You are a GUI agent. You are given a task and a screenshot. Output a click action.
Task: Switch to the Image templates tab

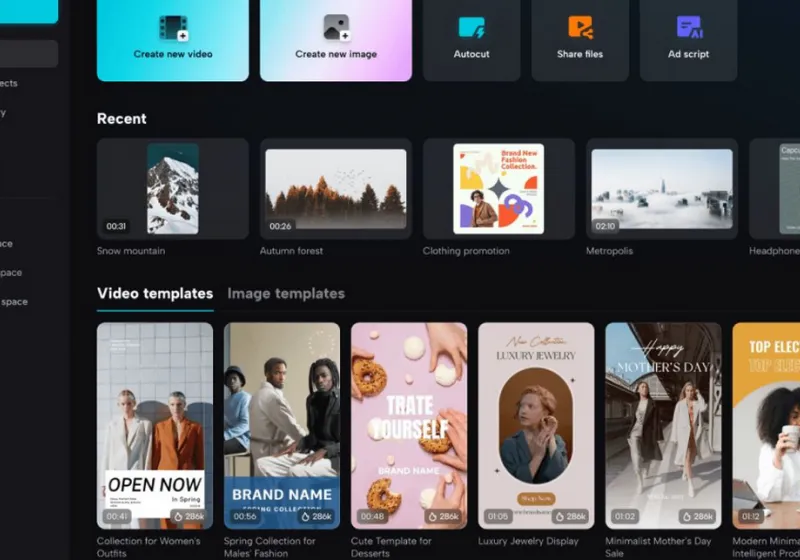pos(286,294)
